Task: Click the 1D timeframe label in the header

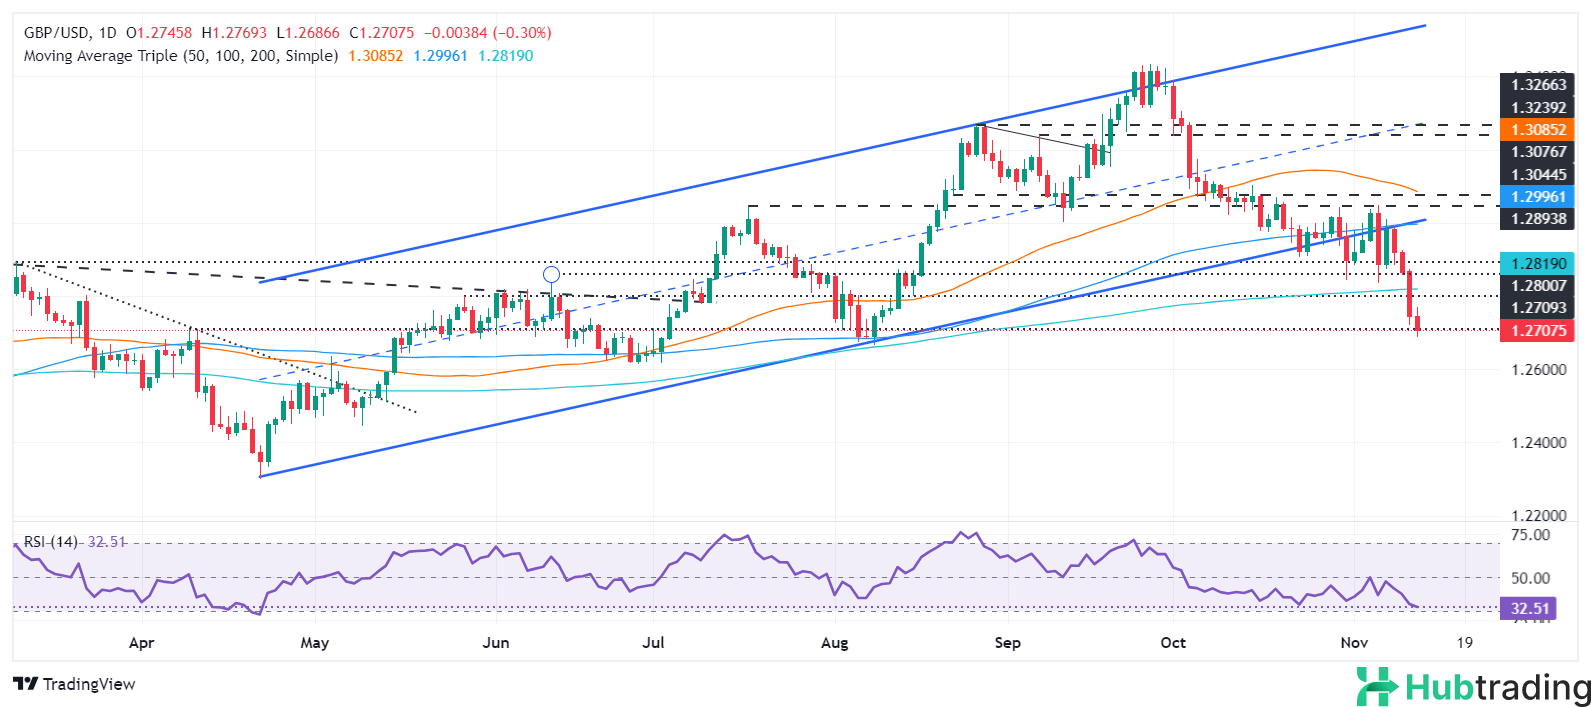Action: [x=108, y=33]
